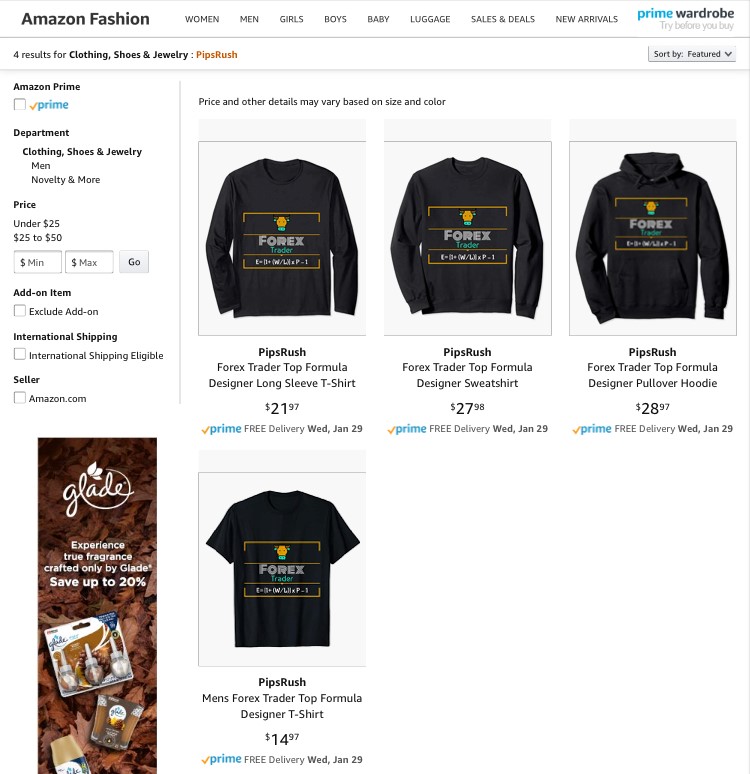Select Novelty & More department

pos(66,180)
